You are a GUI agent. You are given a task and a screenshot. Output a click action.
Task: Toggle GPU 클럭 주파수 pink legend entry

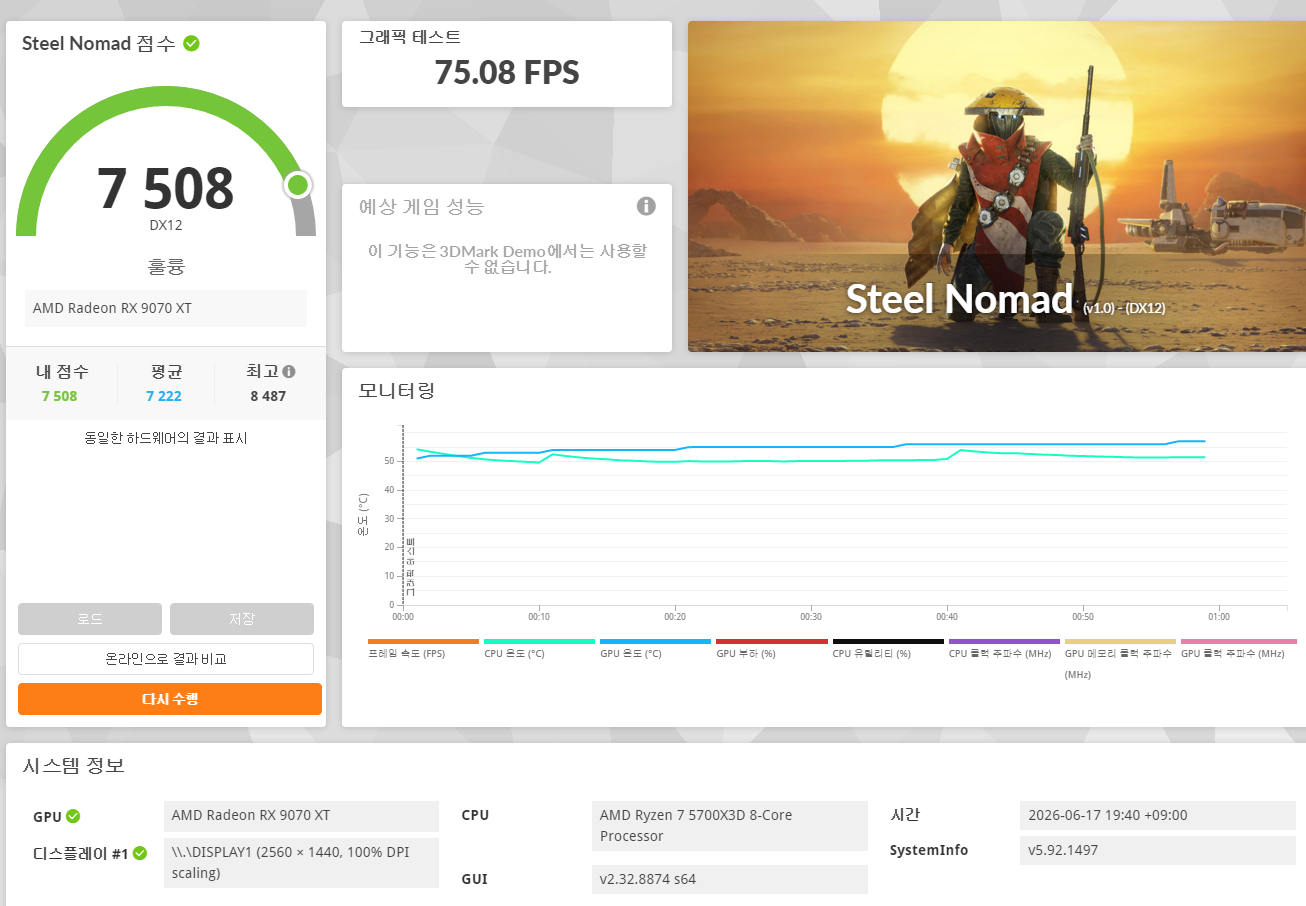(x=1238, y=648)
